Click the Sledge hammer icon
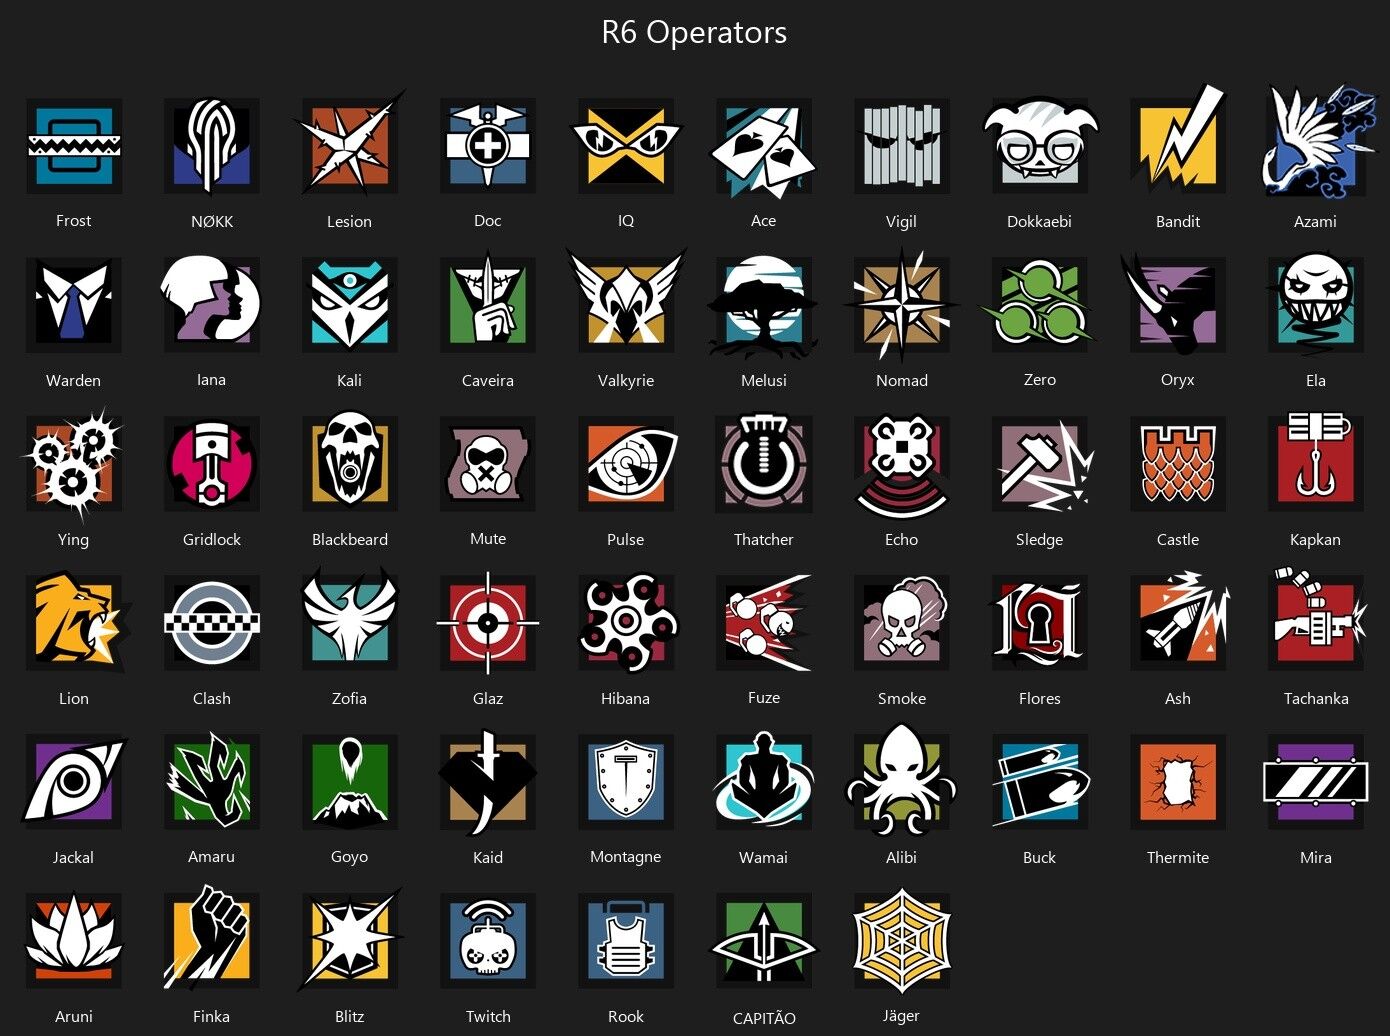Viewport: 1390px width, 1036px height. [x=1042, y=464]
